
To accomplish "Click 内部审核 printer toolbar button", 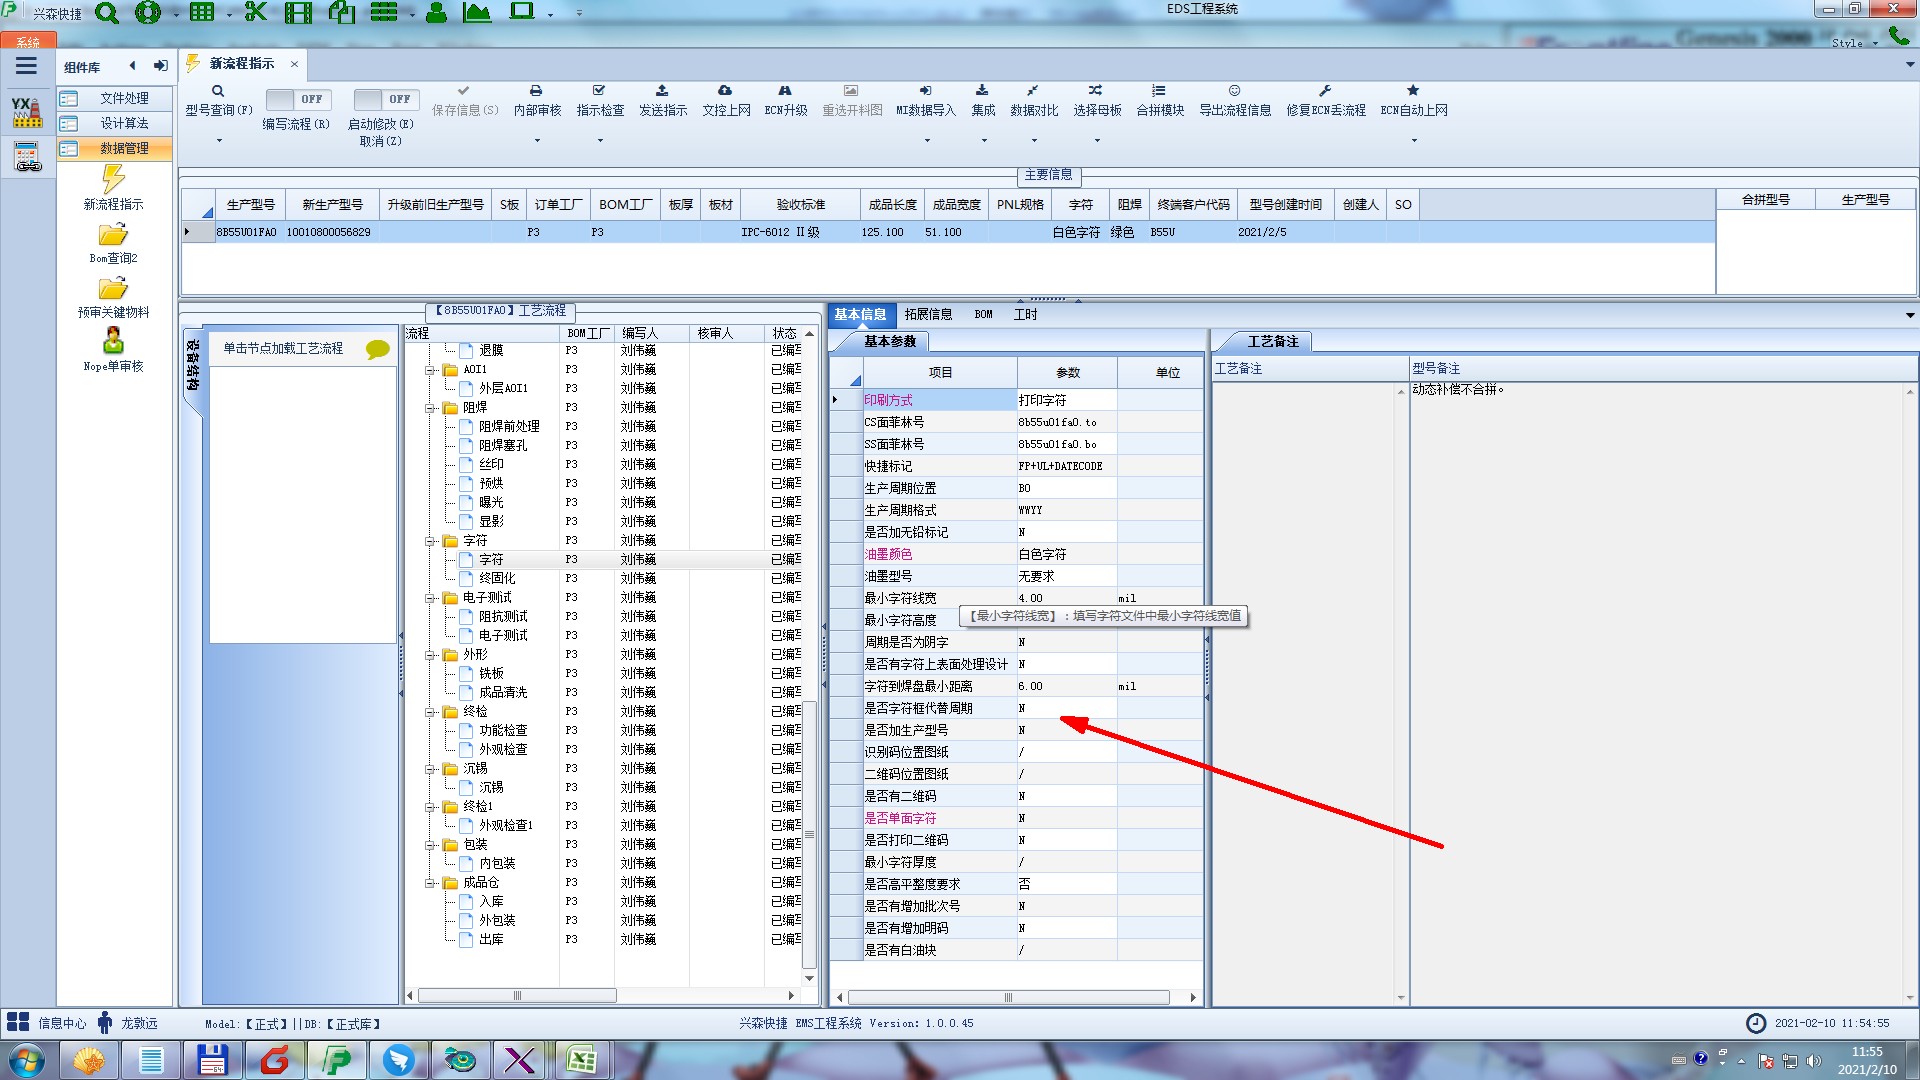I will (x=537, y=101).
